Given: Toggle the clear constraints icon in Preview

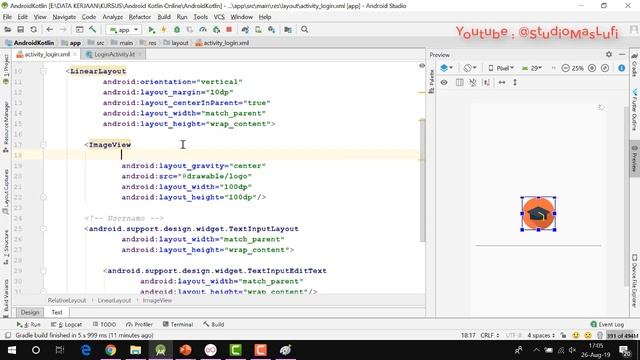Looking at the screenshot, I should pyautogui.click(x=473, y=82).
